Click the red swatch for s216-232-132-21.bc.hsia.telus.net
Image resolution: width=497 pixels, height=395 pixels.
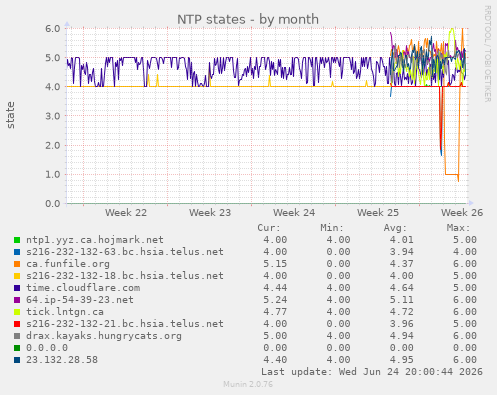(17, 324)
